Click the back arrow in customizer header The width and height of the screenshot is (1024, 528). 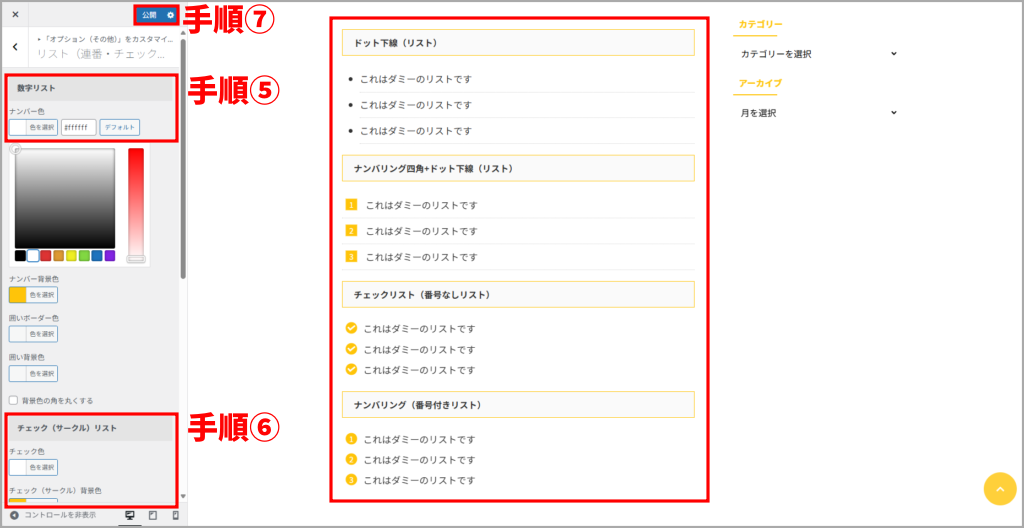click(x=15, y=46)
